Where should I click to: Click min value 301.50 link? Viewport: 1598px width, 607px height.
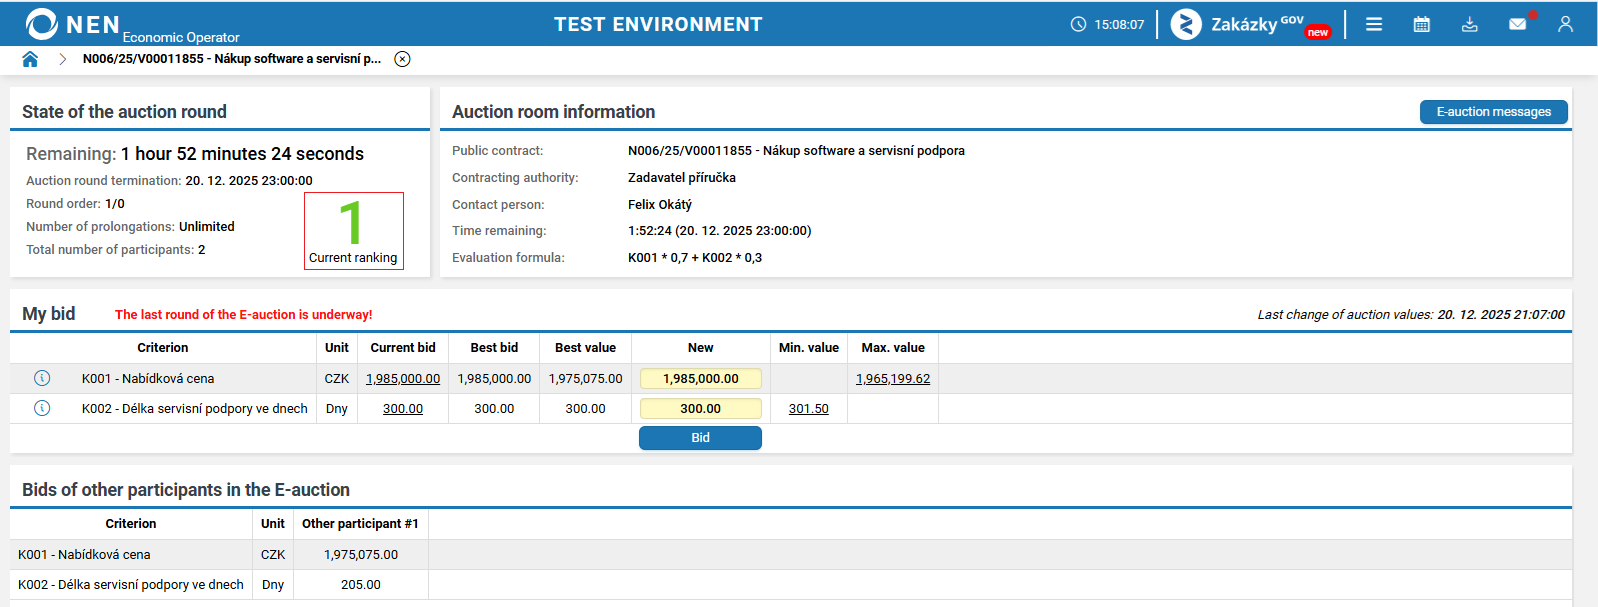coord(809,409)
